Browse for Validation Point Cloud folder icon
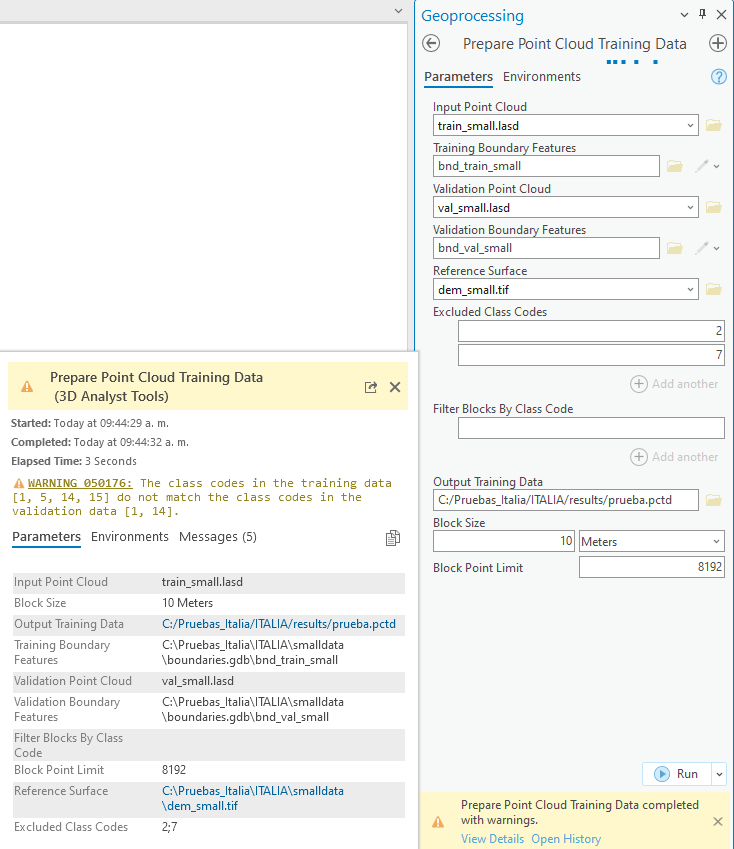The width and height of the screenshot is (734, 849). coord(713,207)
